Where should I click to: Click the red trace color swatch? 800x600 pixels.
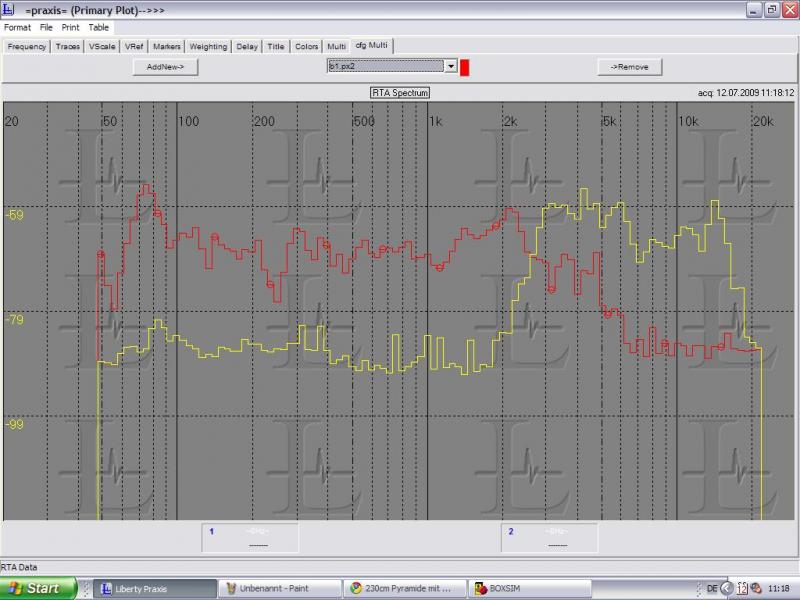coord(465,67)
